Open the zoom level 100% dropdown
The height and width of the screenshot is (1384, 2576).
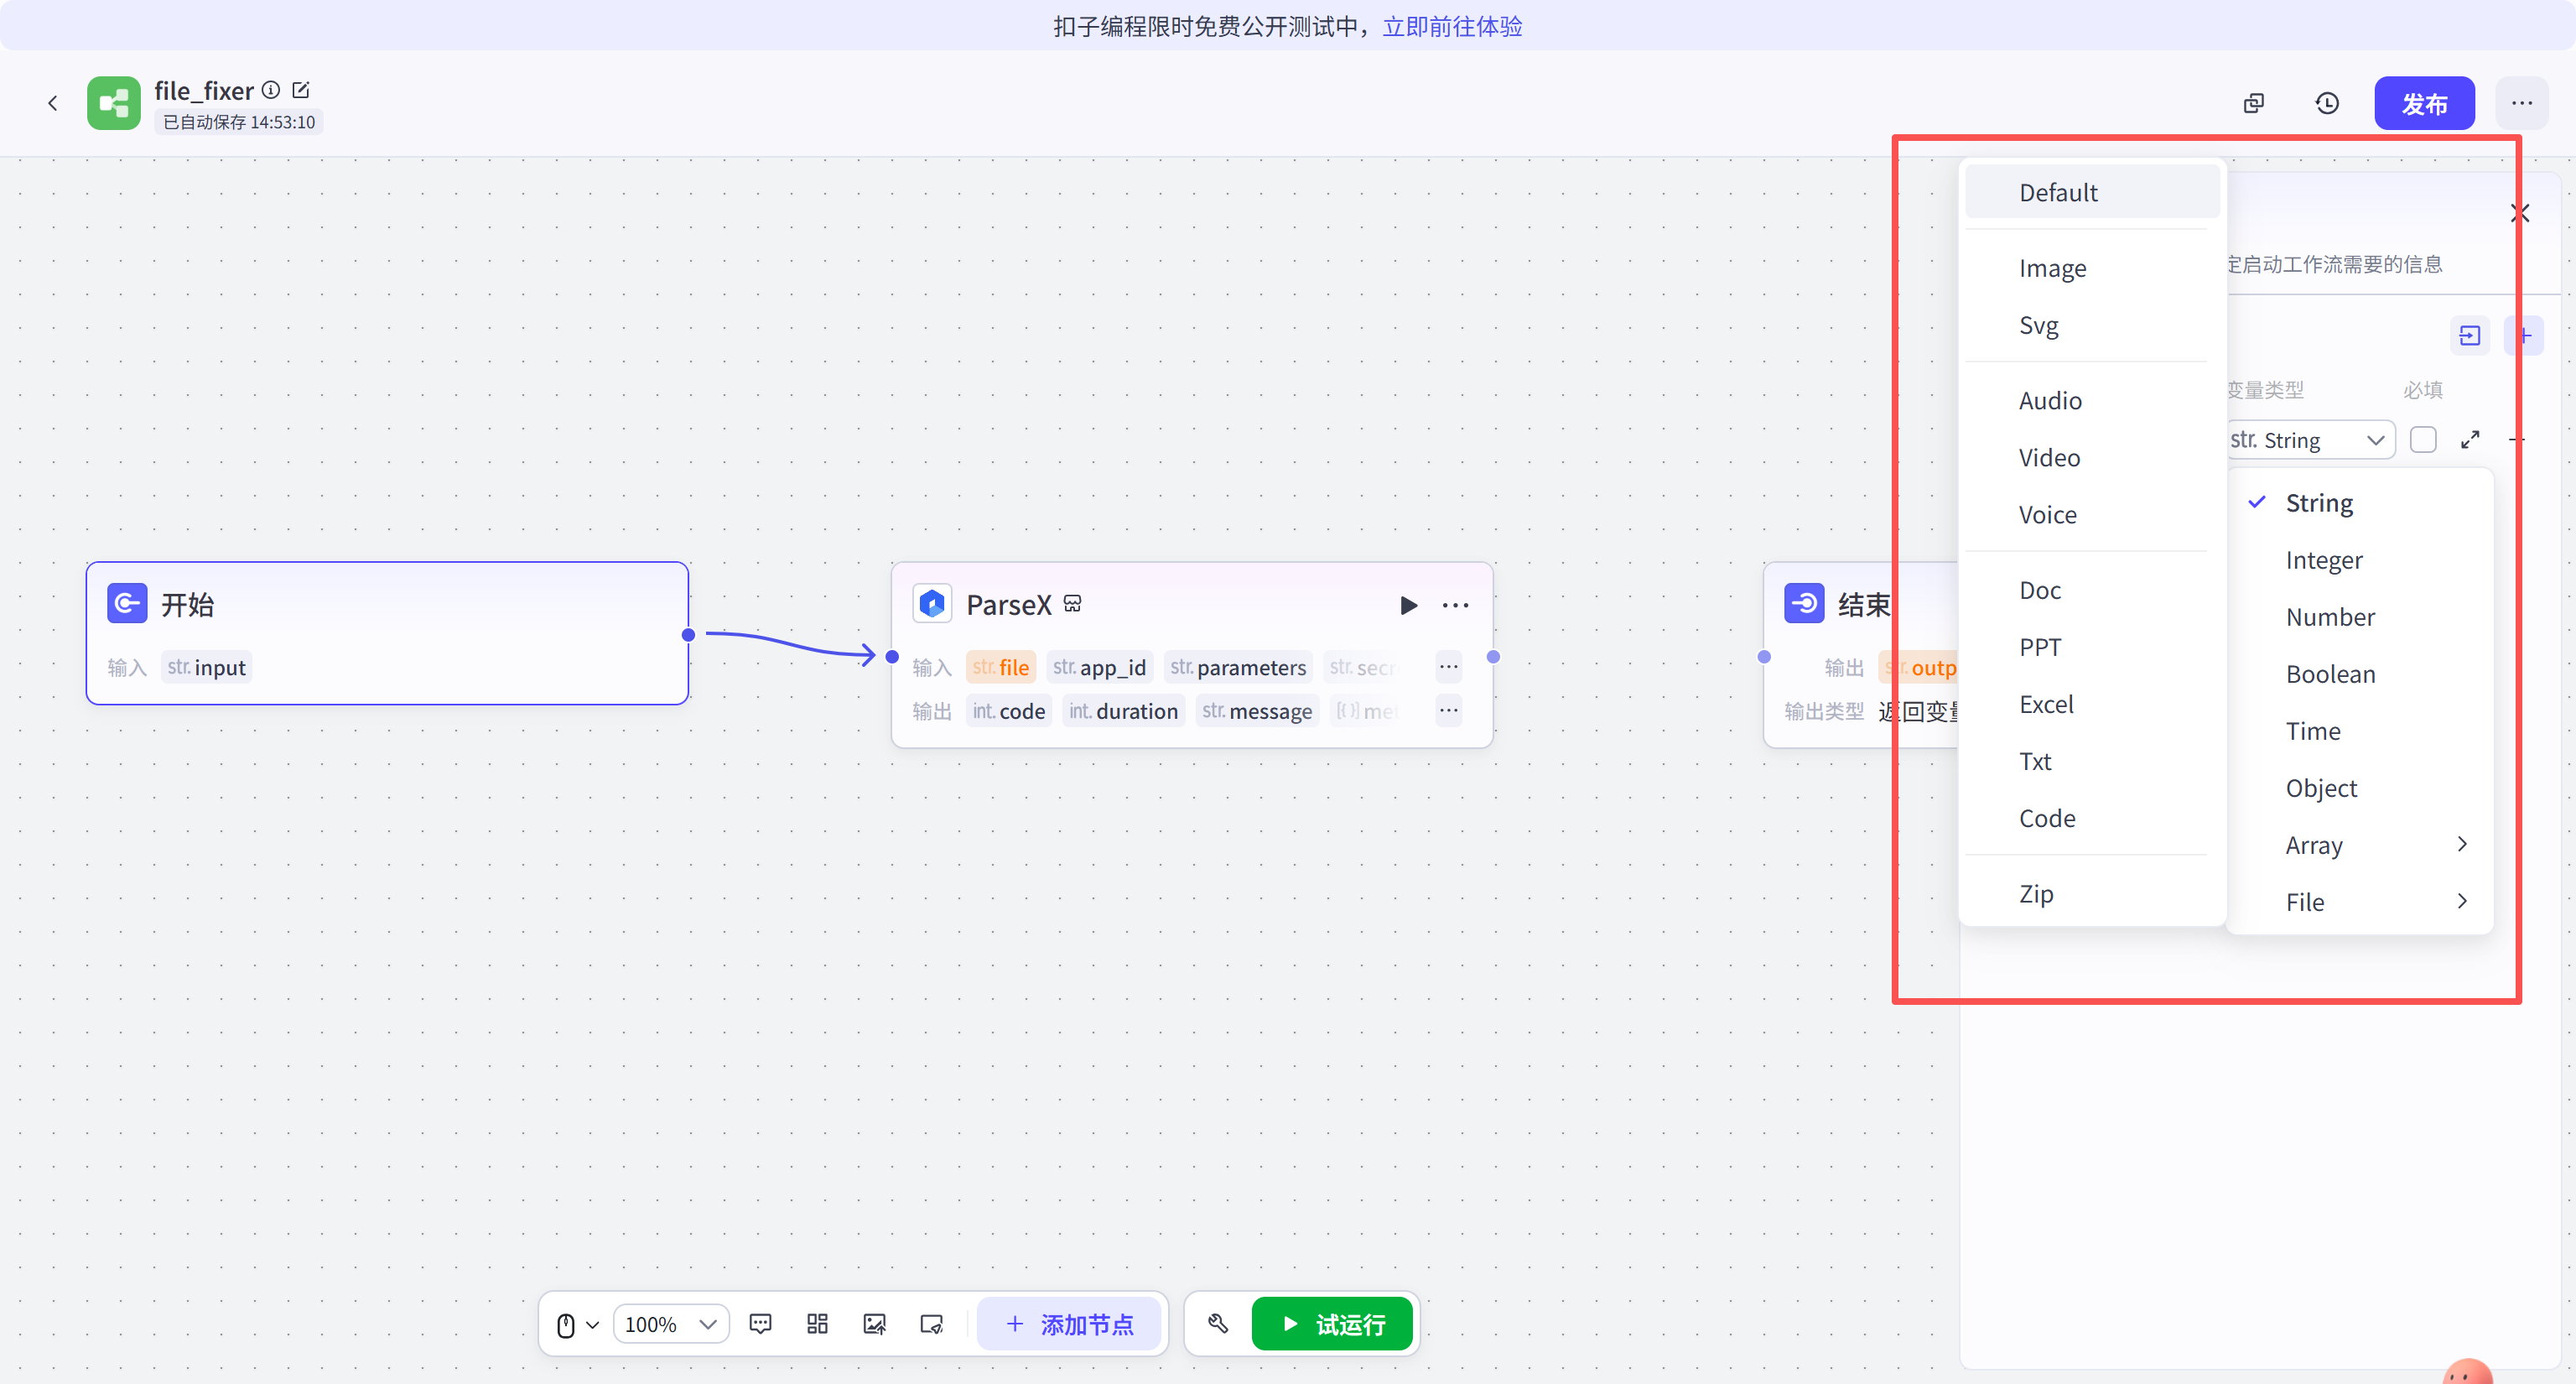(670, 1324)
